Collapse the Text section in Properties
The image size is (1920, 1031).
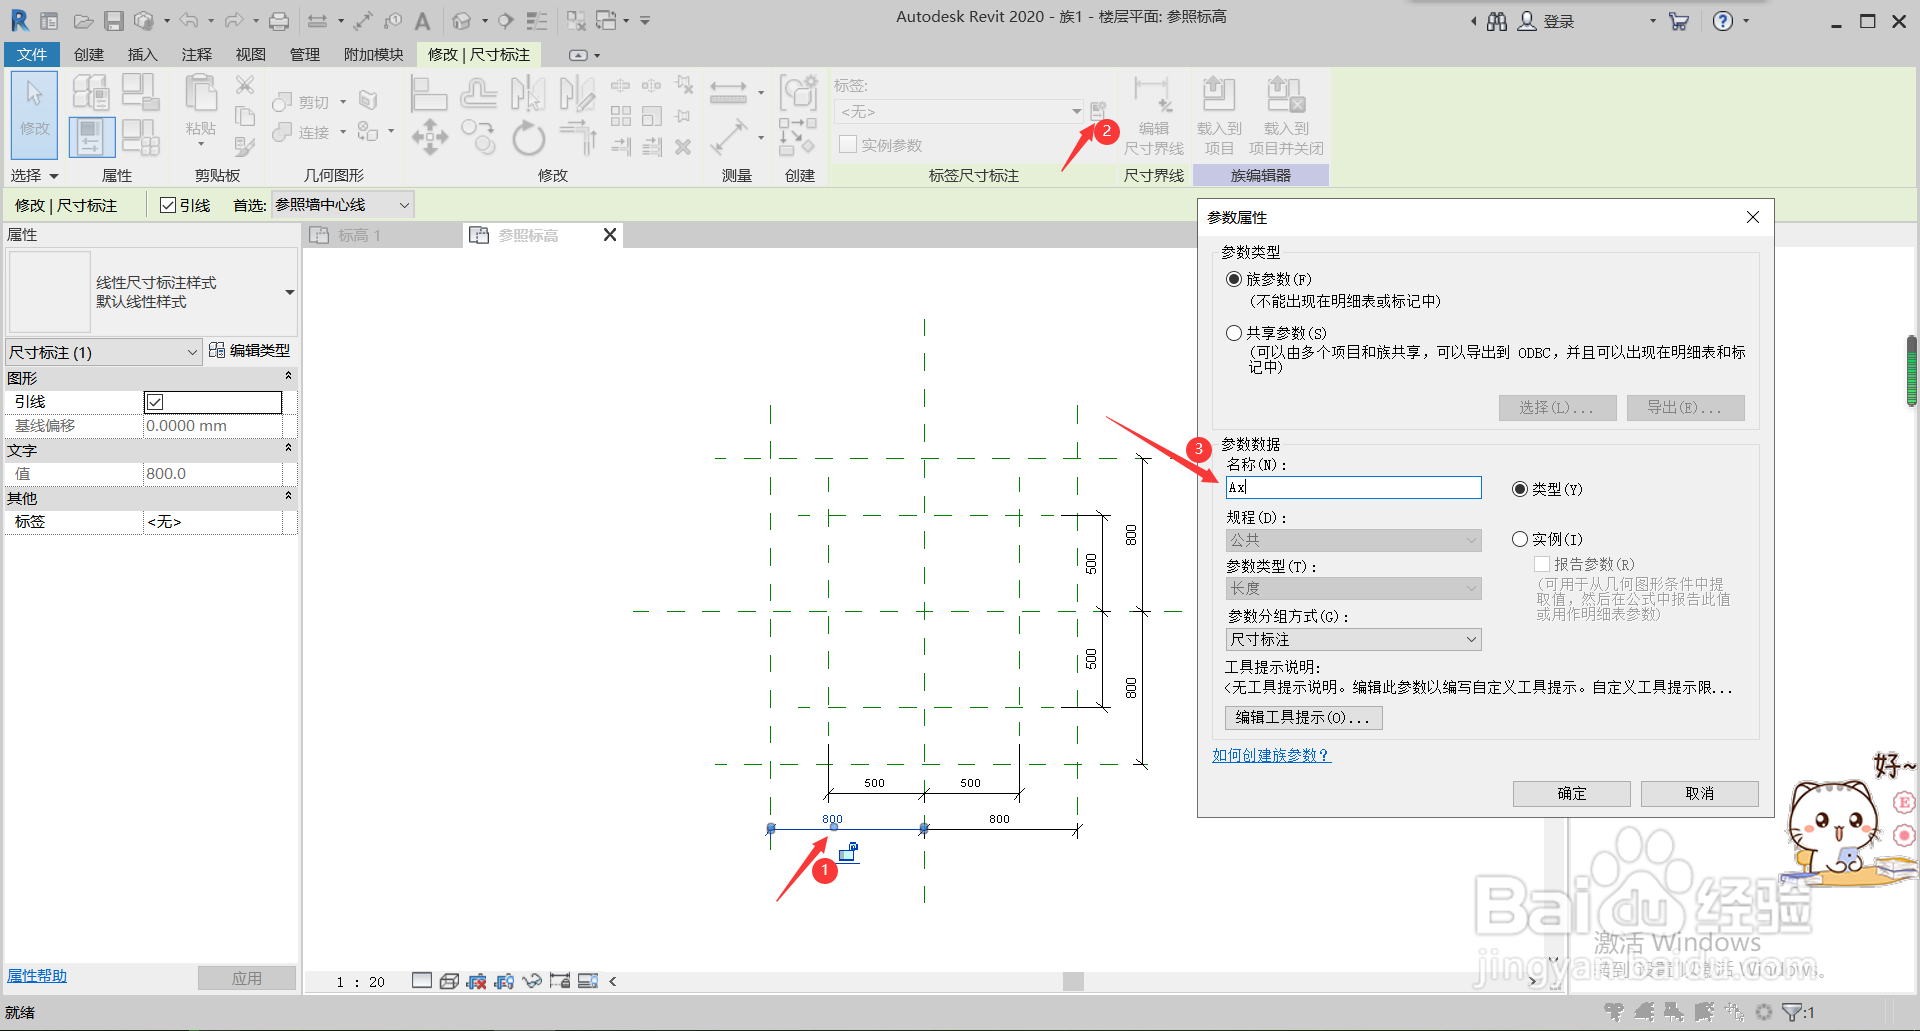click(x=288, y=449)
